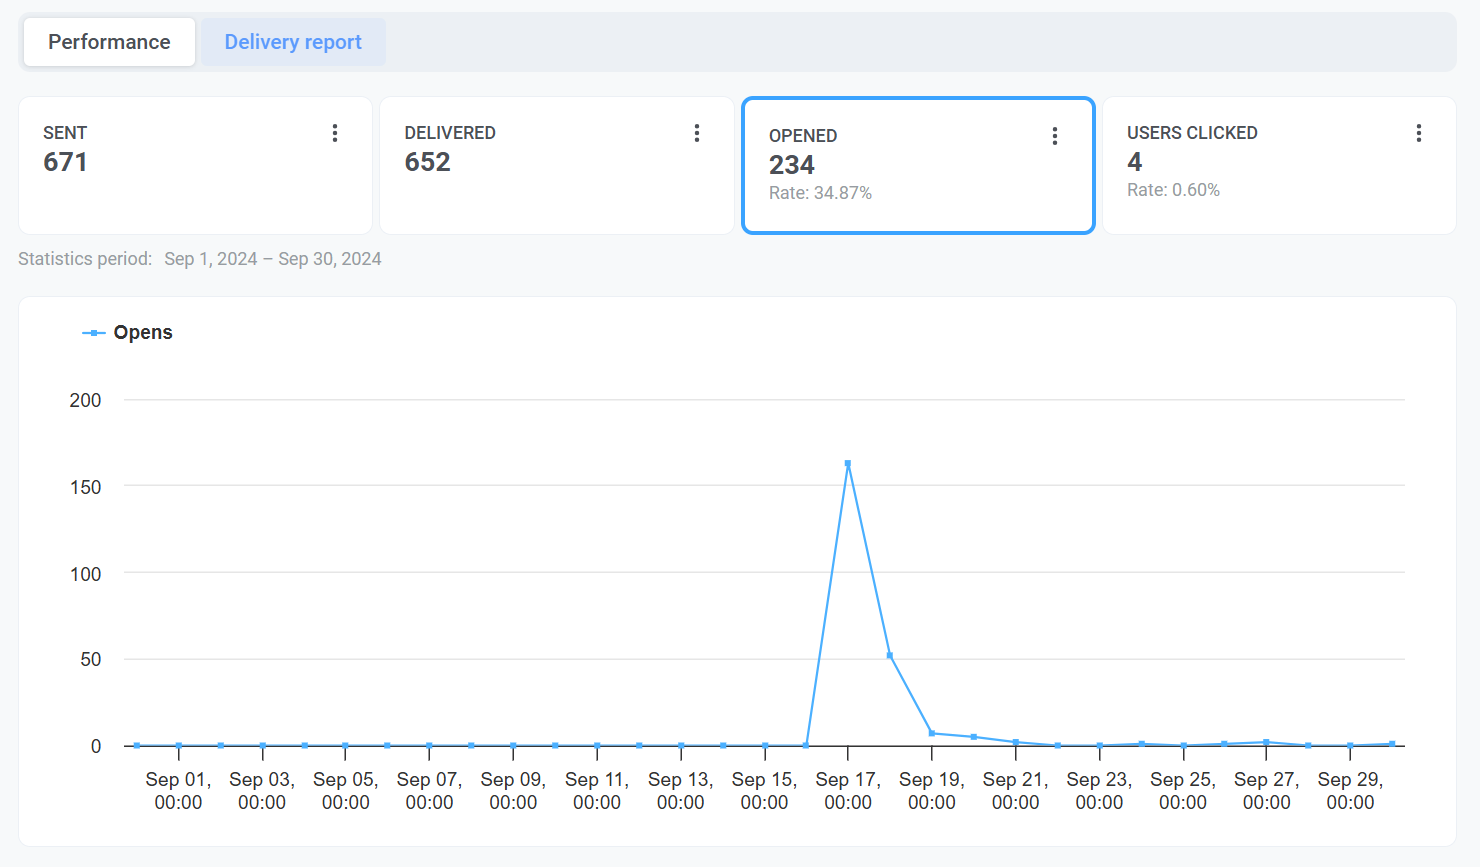Open the three-dot menu on the Delivered card
1480x867 pixels.
[697, 133]
